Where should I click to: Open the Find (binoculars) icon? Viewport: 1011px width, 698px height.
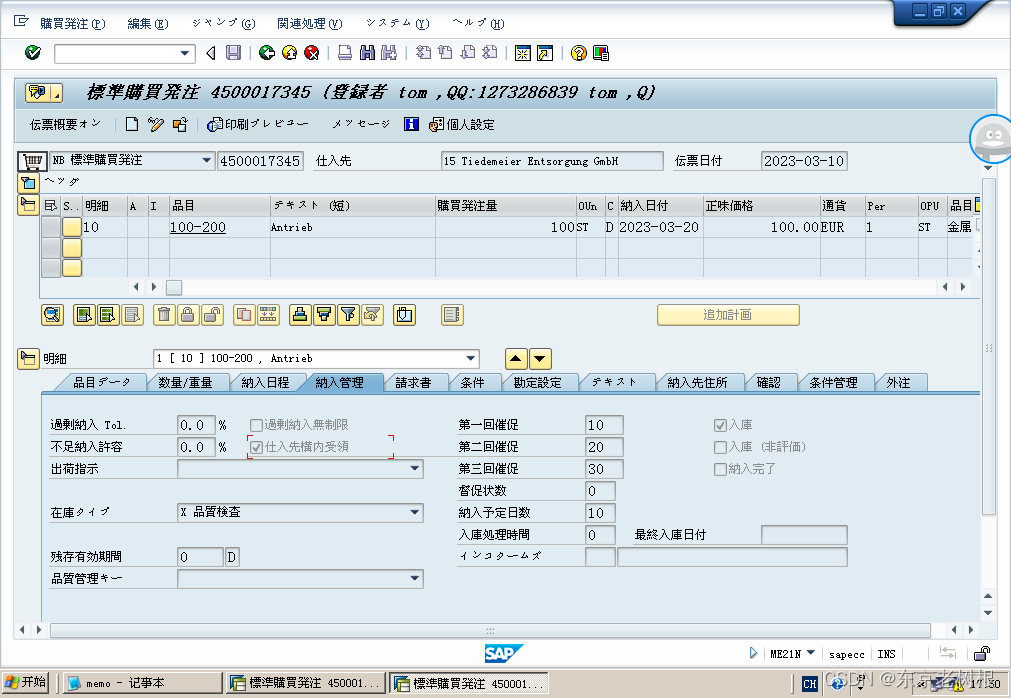tap(365, 53)
